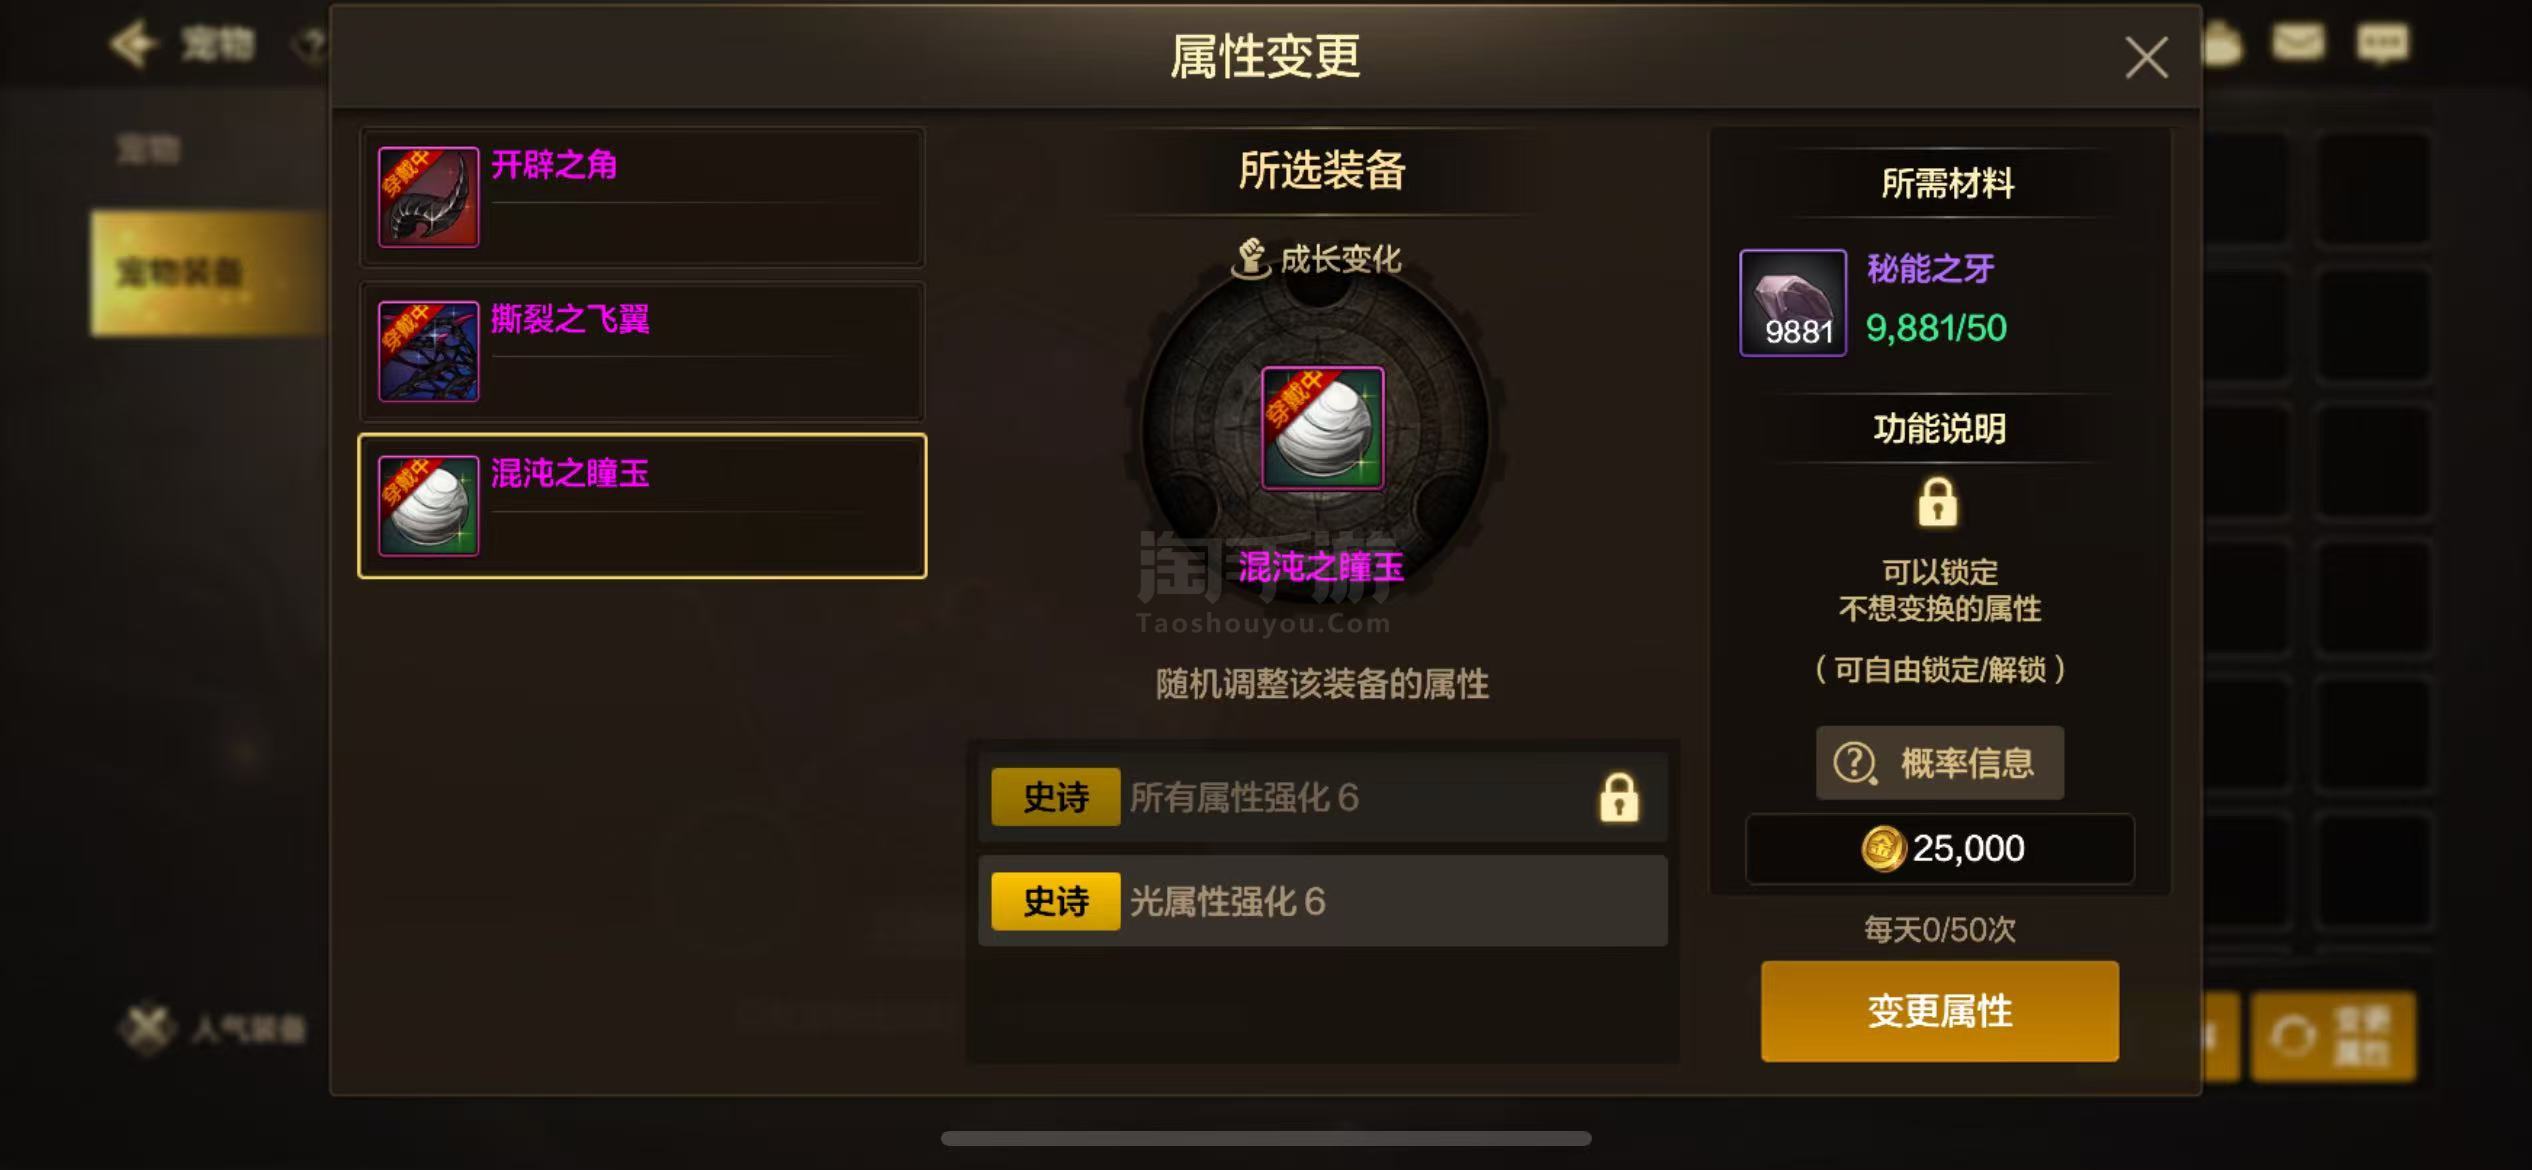The width and height of the screenshot is (2532, 1170).
Task: Open the 宠物装备 side tab
Action: point(208,272)
